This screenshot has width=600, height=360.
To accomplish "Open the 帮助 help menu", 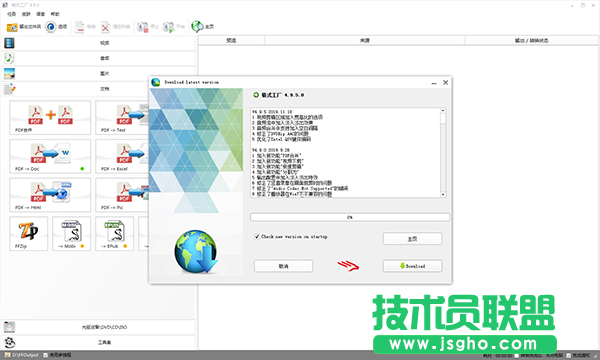I will pos(55,14).
